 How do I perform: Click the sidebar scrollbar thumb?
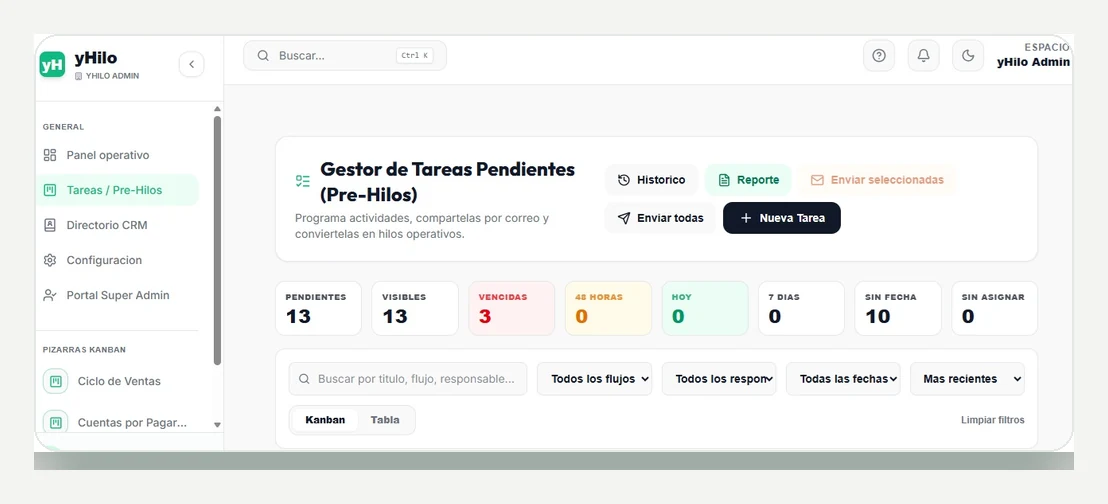coord(217,240)
